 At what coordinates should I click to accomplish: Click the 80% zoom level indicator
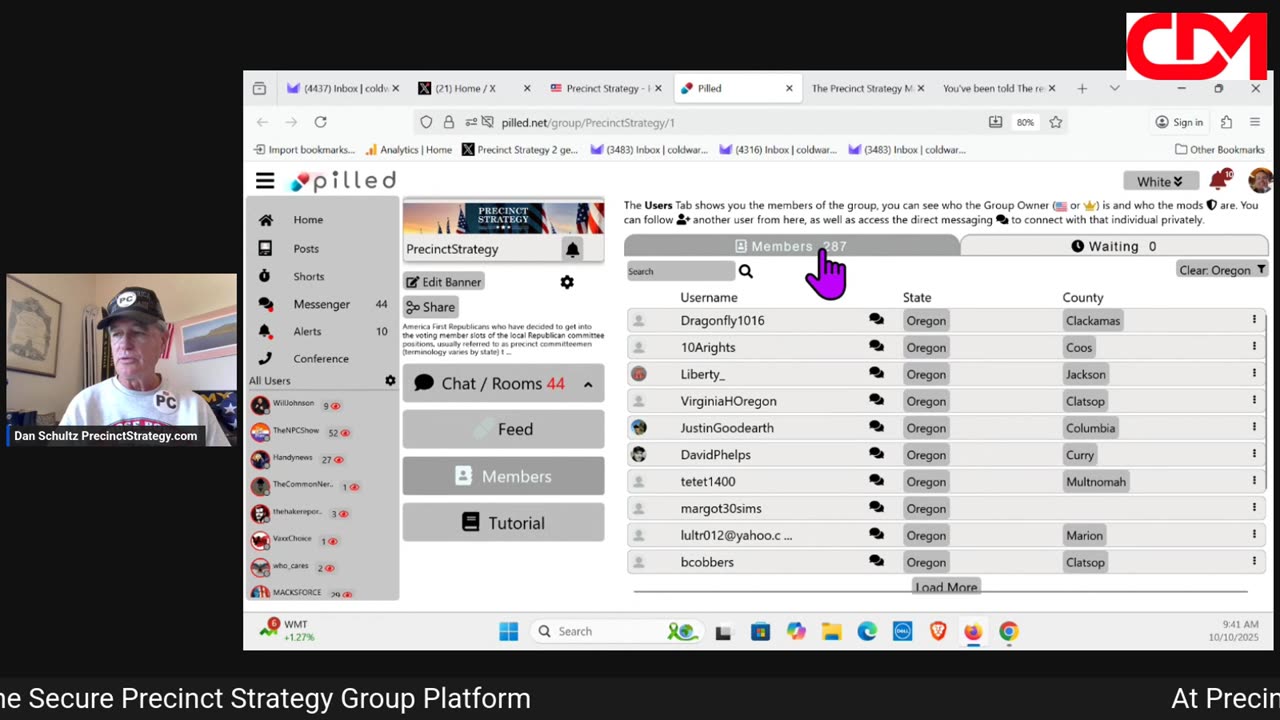[x=1025, y=122]
